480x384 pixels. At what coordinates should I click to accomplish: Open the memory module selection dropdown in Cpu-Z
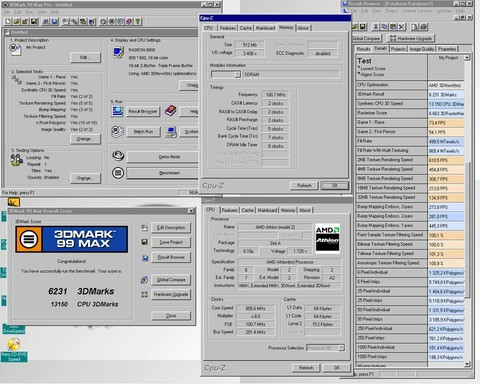[x=237, y=75]
